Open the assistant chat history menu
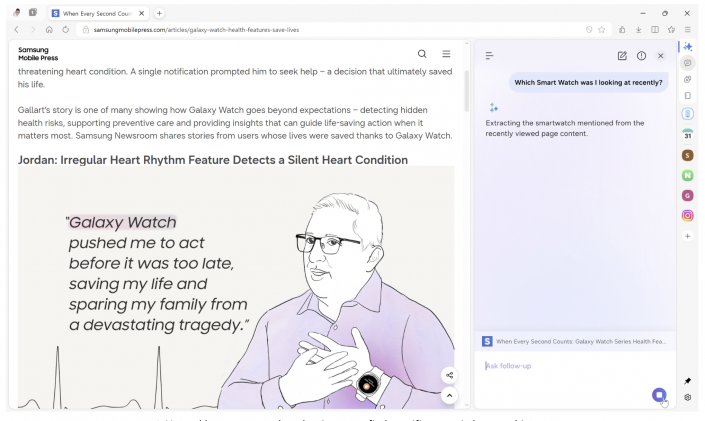Image resolution: width=705 pixels, height=421 pixels. (490, 56)
